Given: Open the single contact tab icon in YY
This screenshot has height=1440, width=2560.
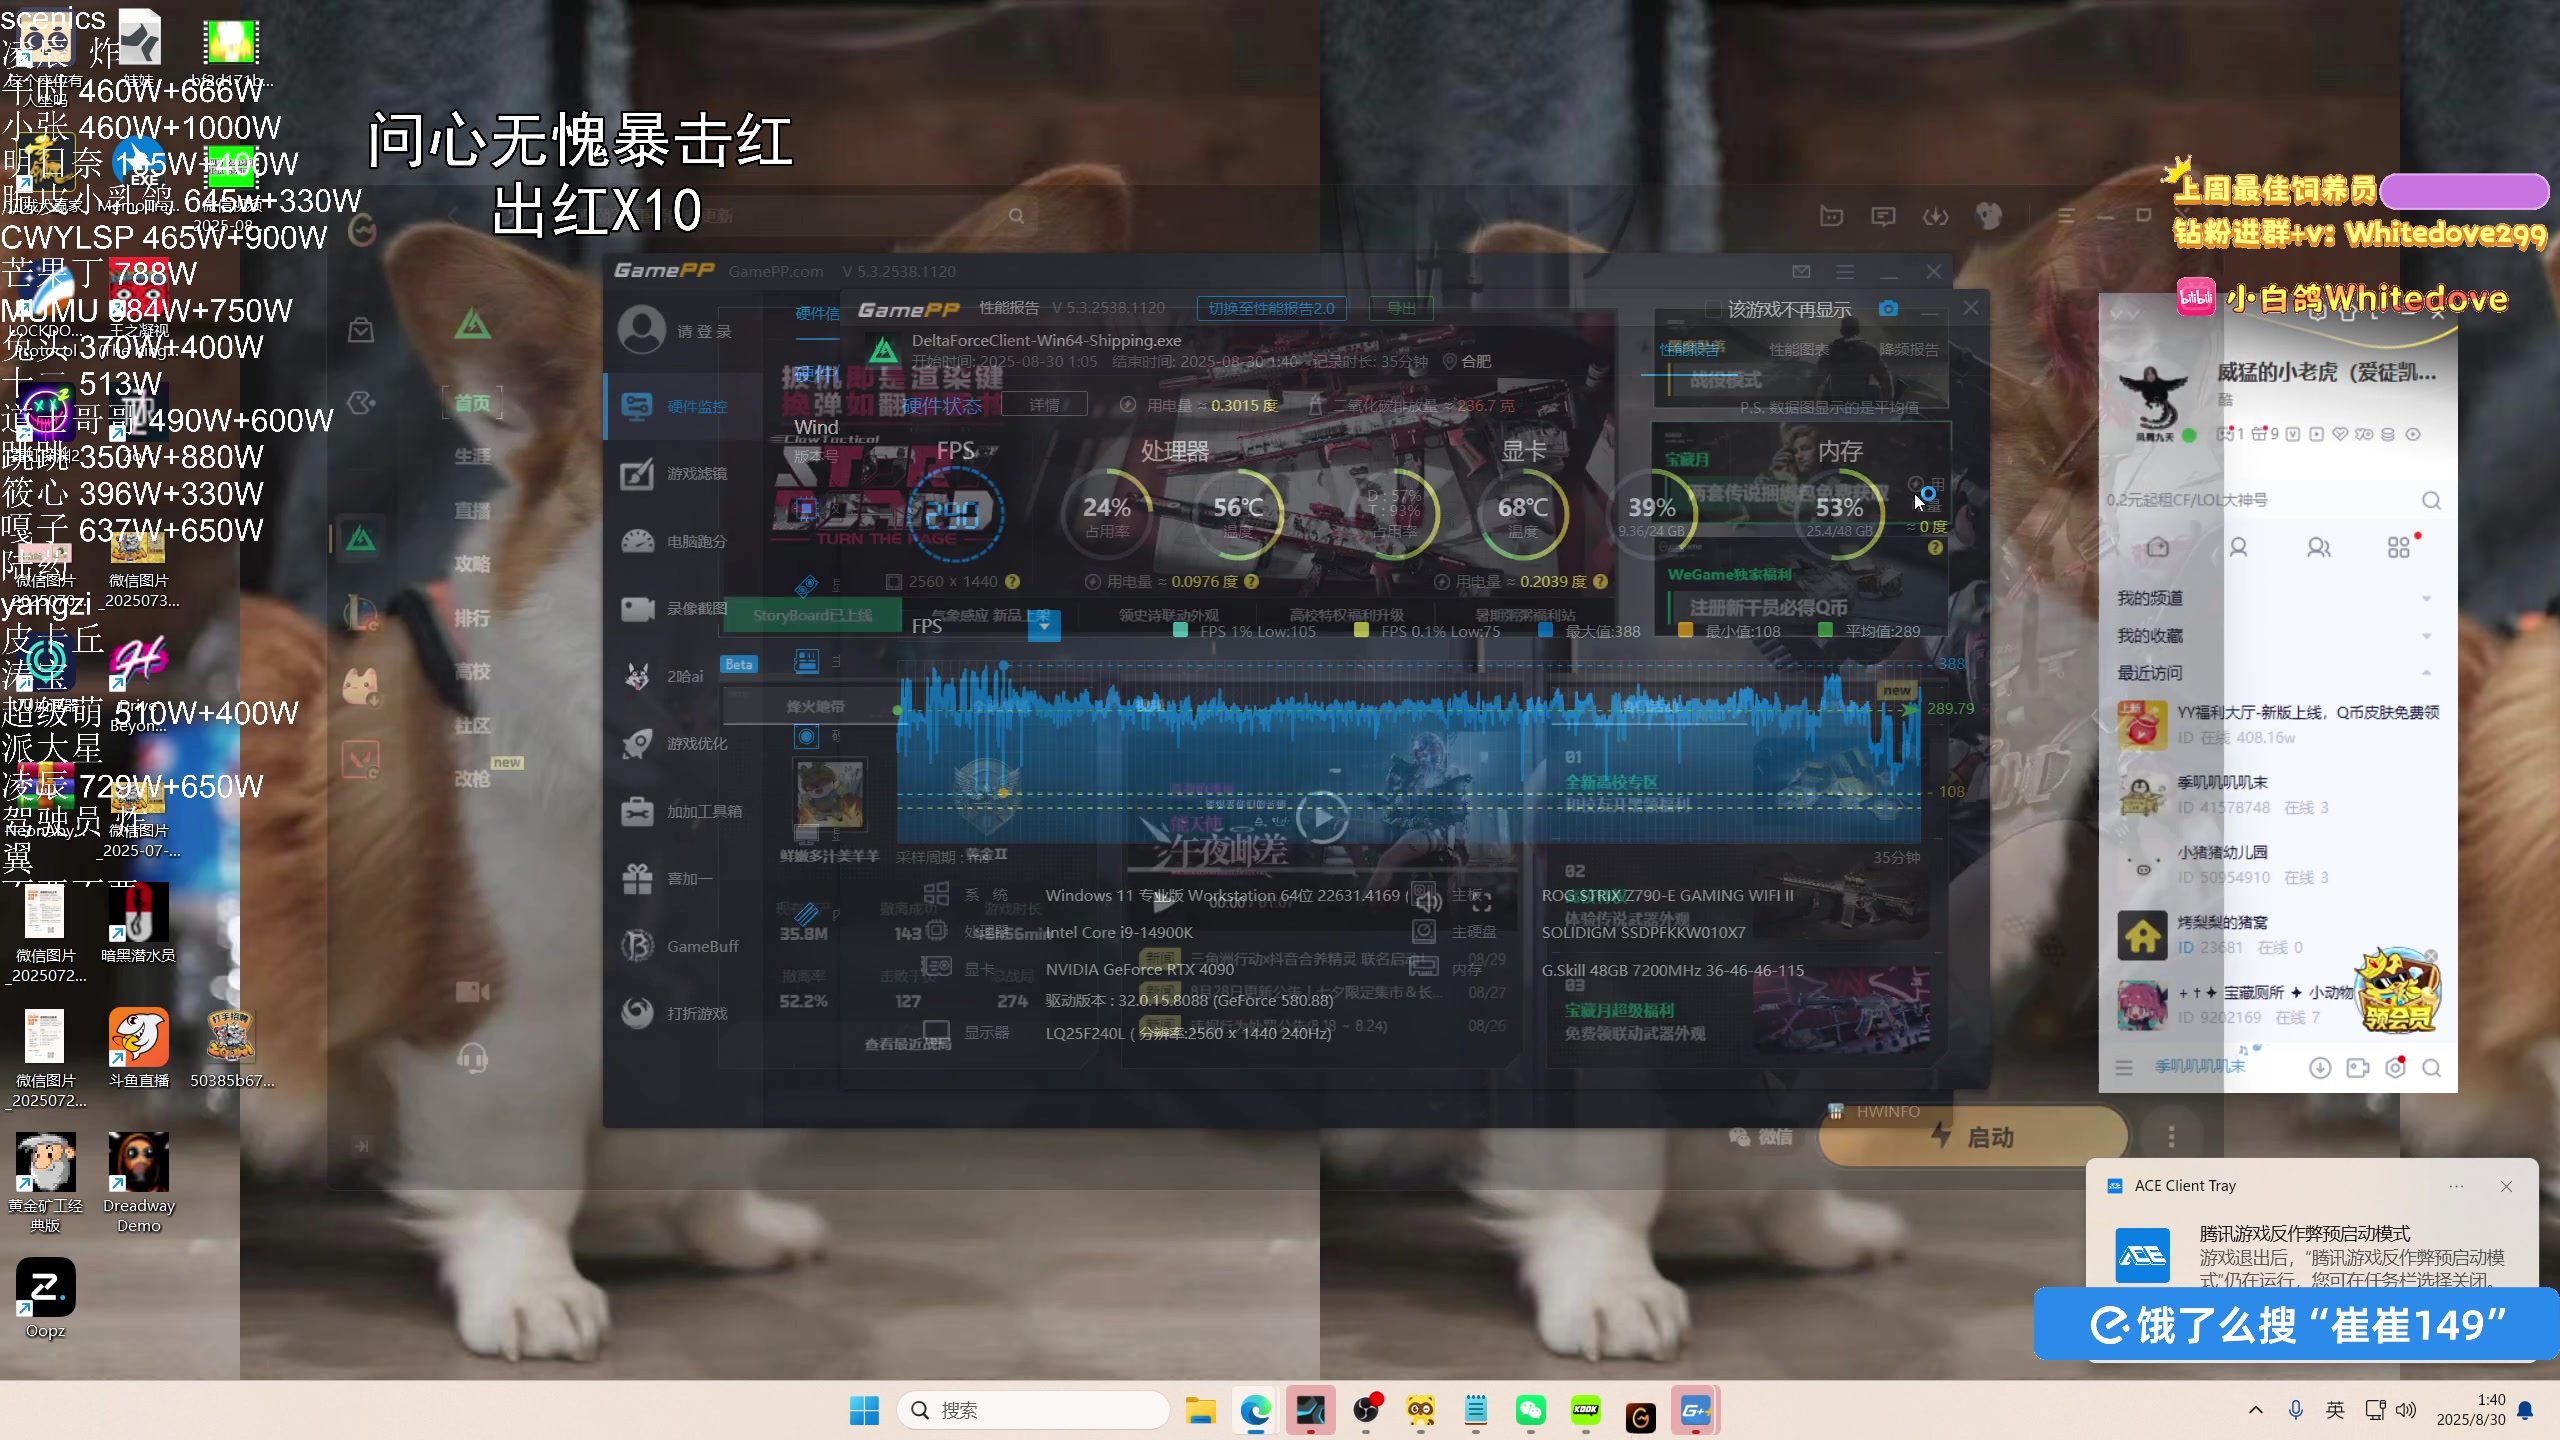Looking at the screenshot, I should [2238, 547].
